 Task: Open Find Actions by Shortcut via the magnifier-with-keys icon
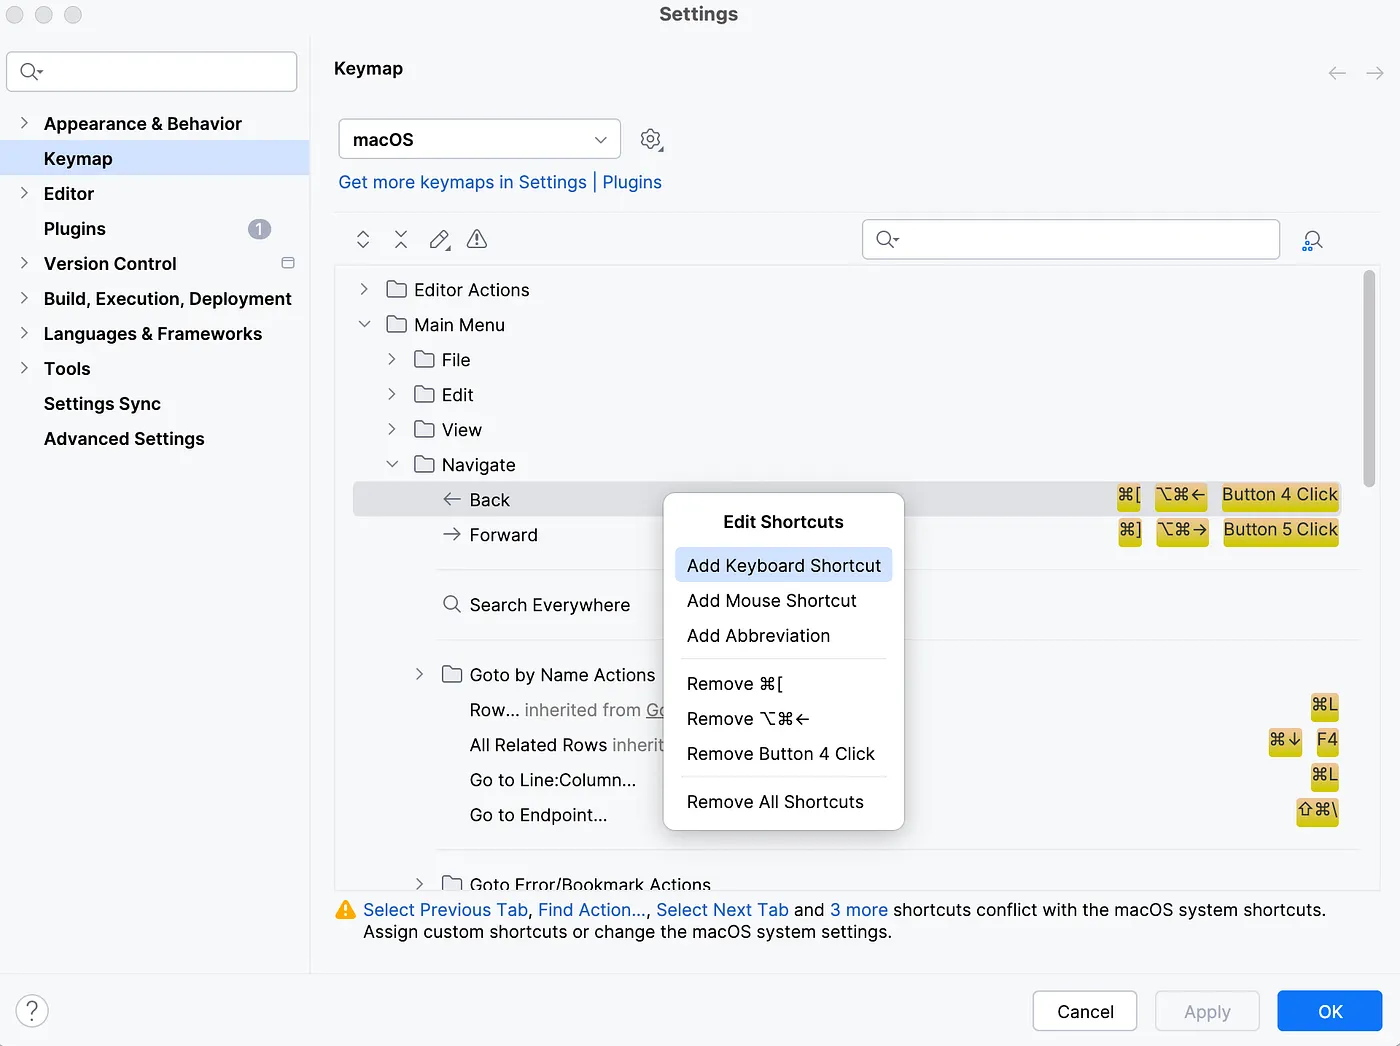[x=1312, y=239]
